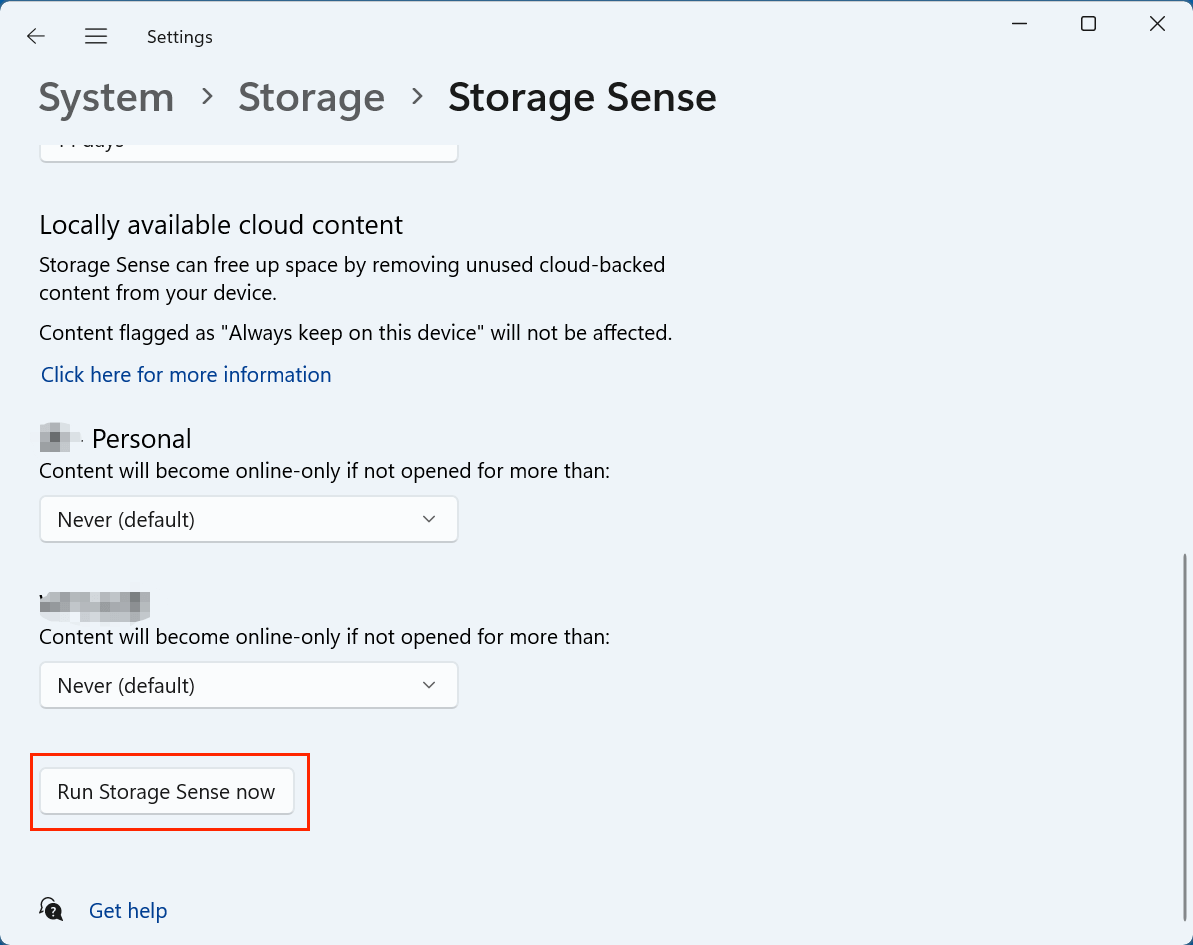
Task: Click the Get help question mark icon
Action: pos(50,909)
